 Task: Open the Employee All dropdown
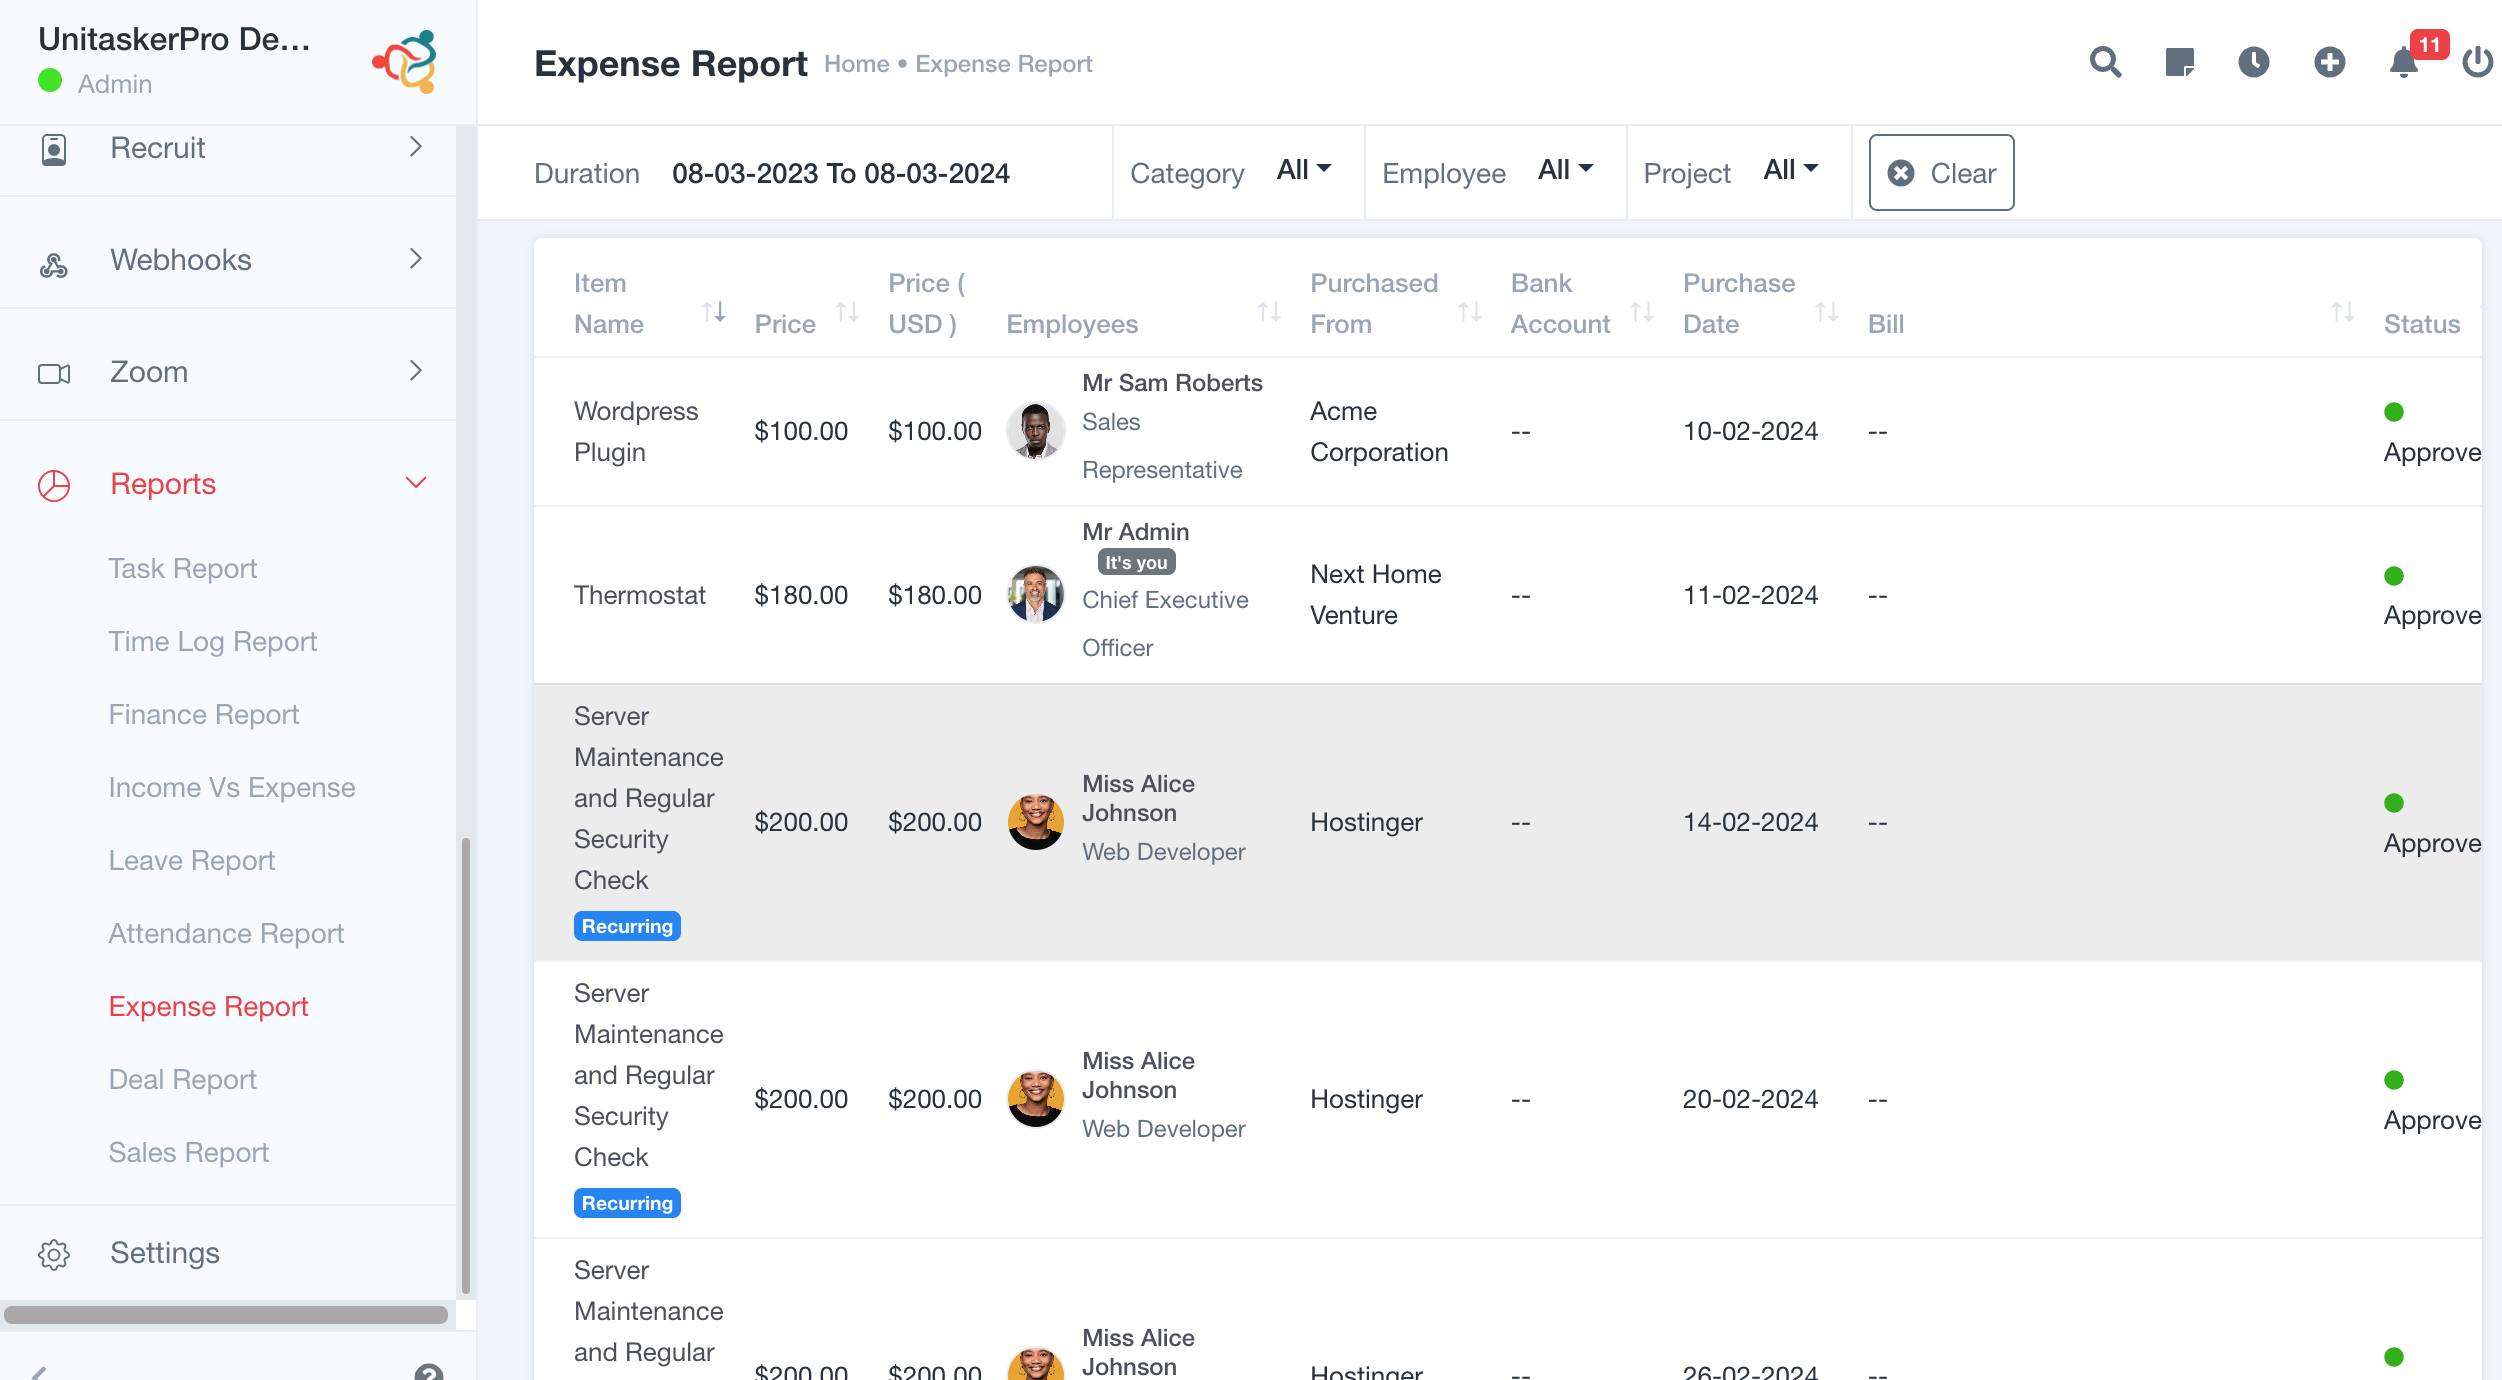tap(1565, 170)
